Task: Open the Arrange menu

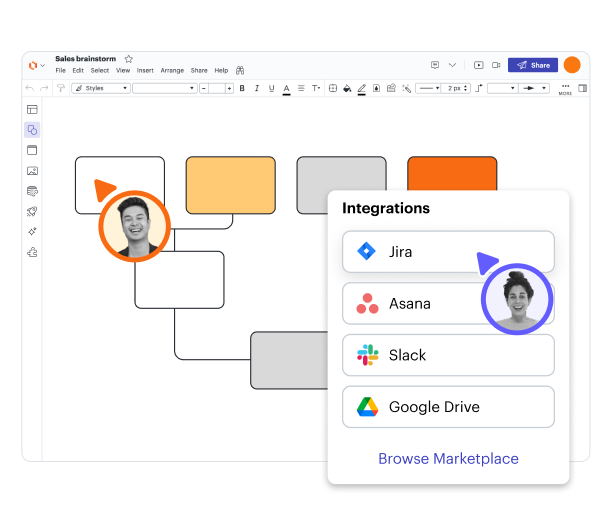Action: point(172,71)
